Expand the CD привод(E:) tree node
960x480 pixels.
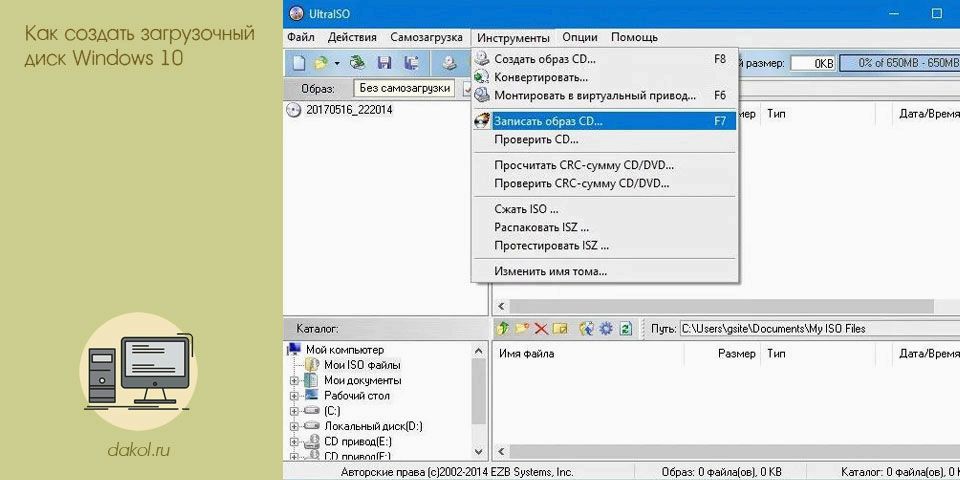(x=294, y=442)
